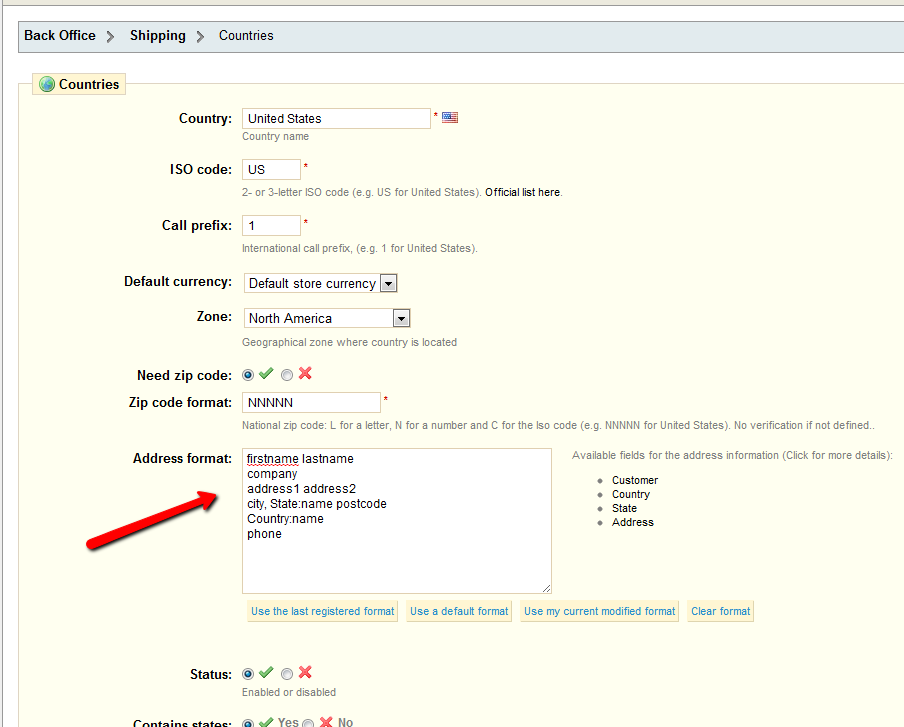Image resolution: width=904 pixels, height=727 pixels.
Task: Enable the Status radio button
Action: tap(248, 674)
